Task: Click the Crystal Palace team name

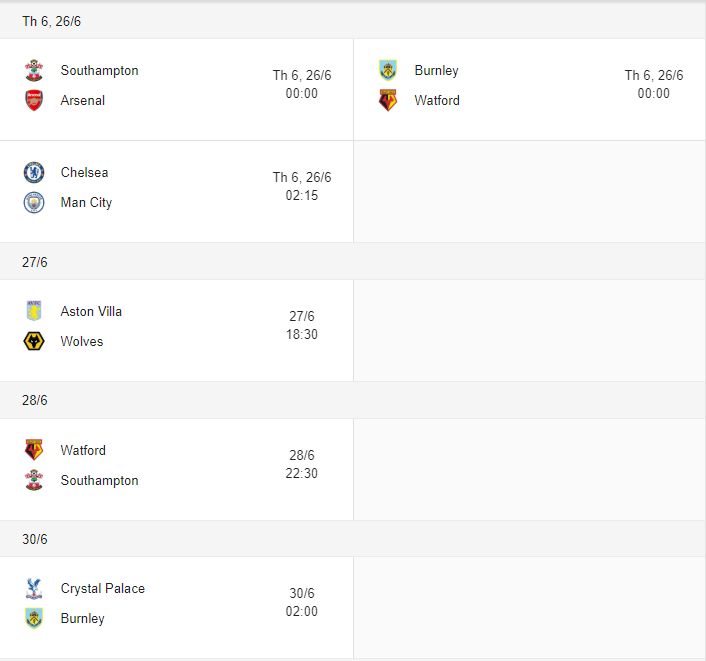Action: [x=102, y=588]
